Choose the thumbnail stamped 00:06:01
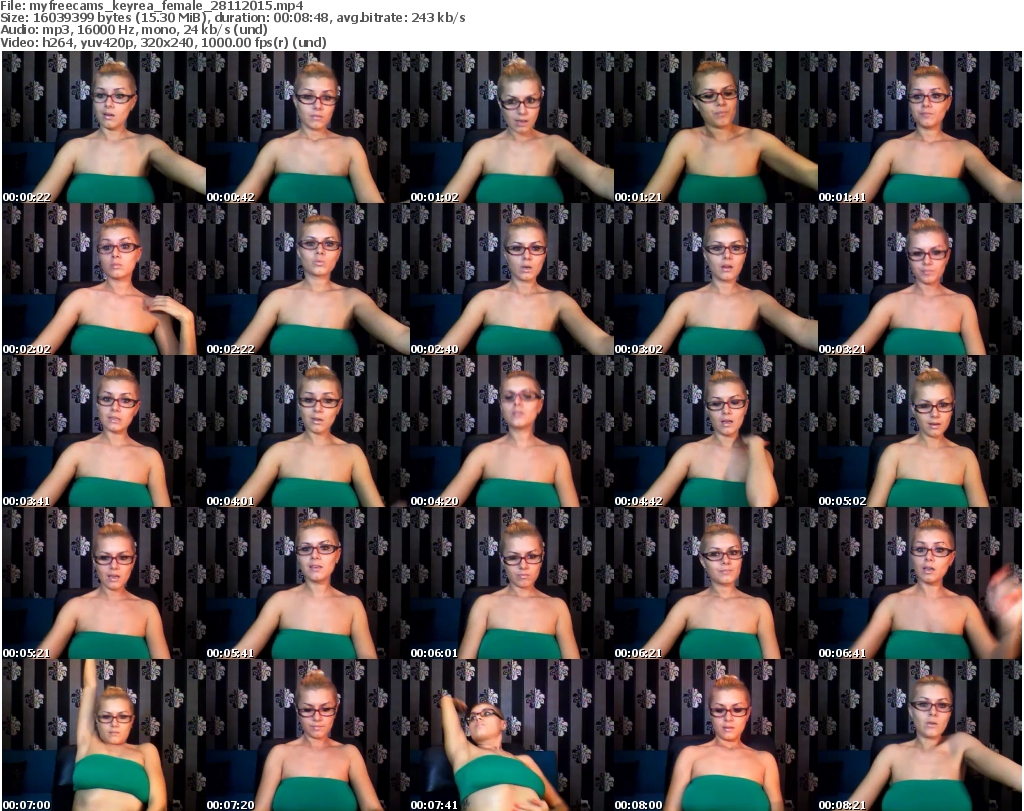 click(x=511, y=583)
